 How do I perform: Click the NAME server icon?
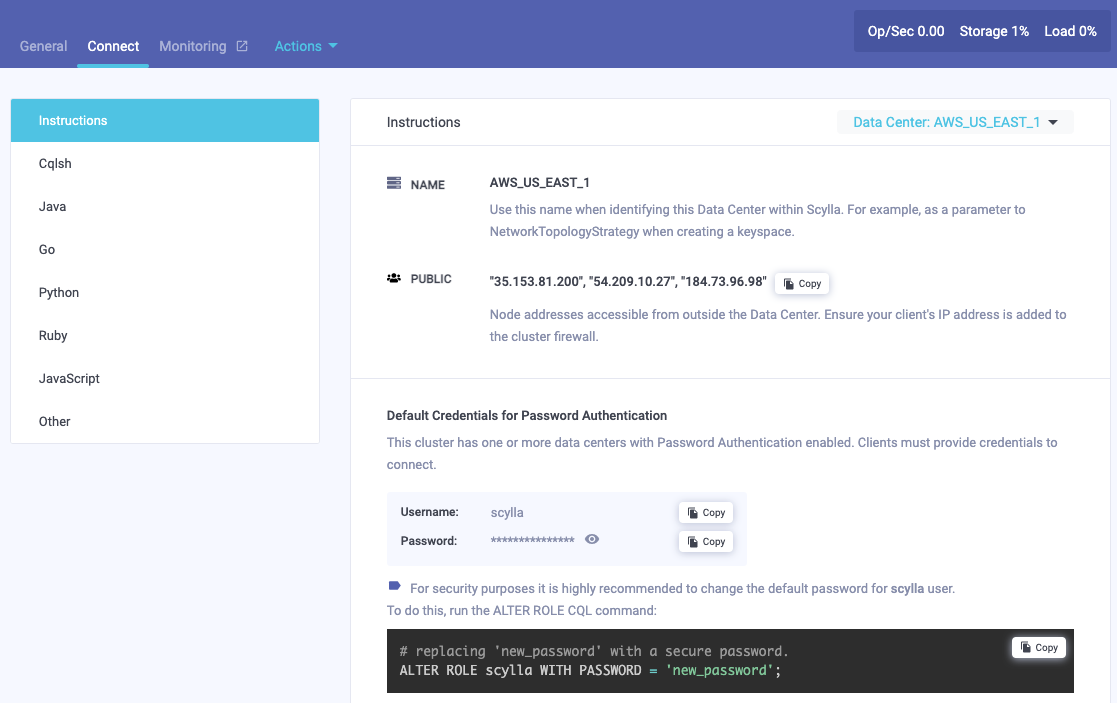pos(394,183)
